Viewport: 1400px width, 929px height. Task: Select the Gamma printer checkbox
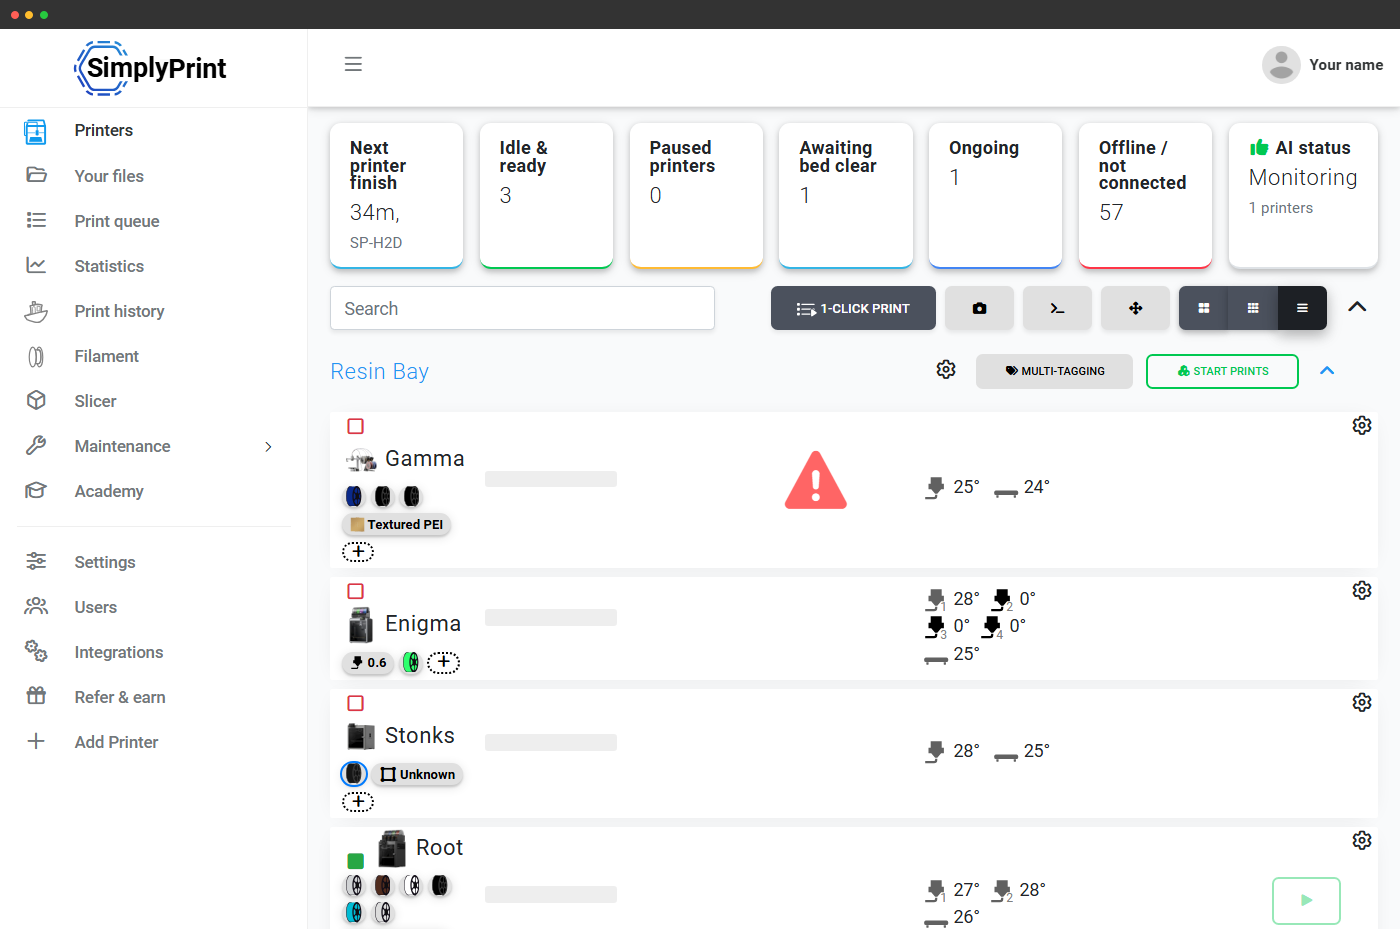coord(355,426)
